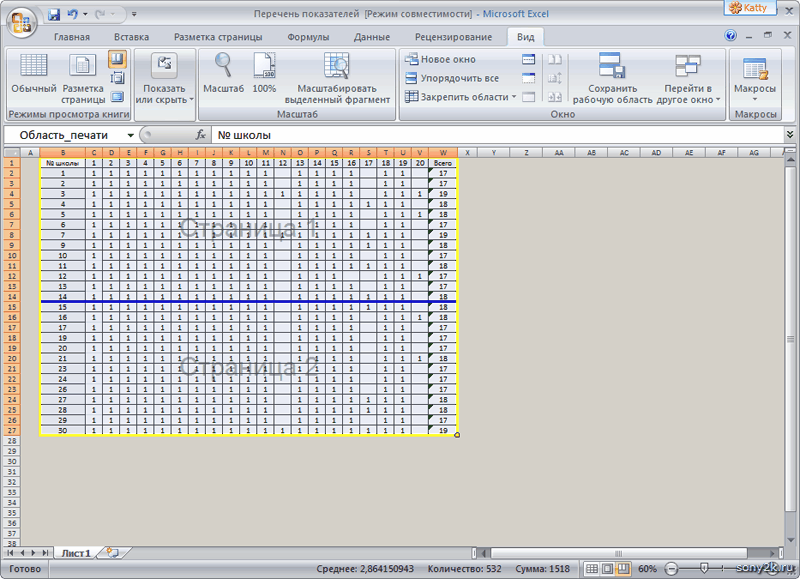This screenshot has width=800, height=579.
Task: Click view side by side icon
Action: click(x=555, y=60)
